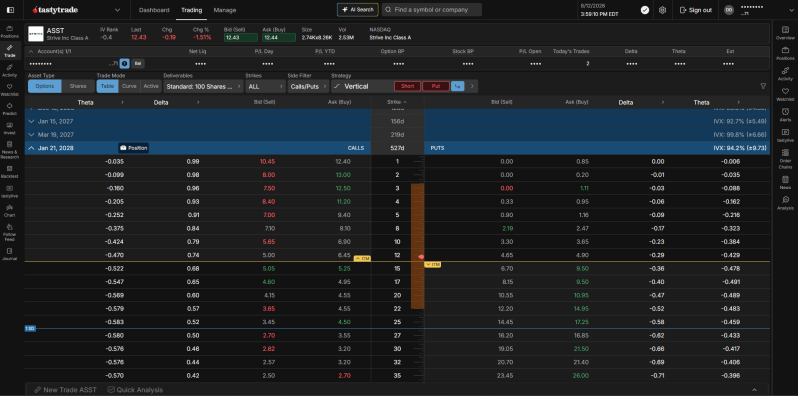The image size is (798, 396).
Task: Go to the Dashboard tab
Action: coord(154,10)
